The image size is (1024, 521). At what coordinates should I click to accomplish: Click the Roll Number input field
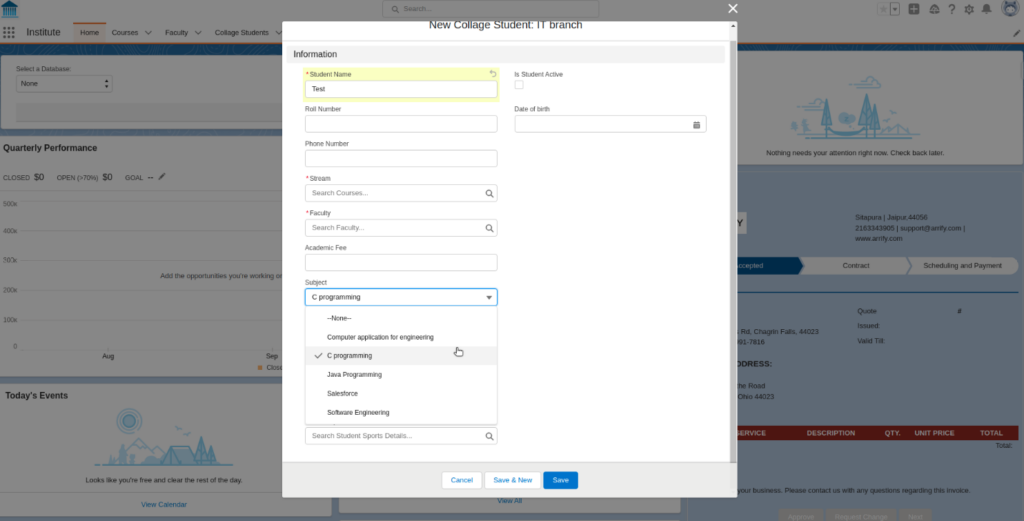point(400,124)
